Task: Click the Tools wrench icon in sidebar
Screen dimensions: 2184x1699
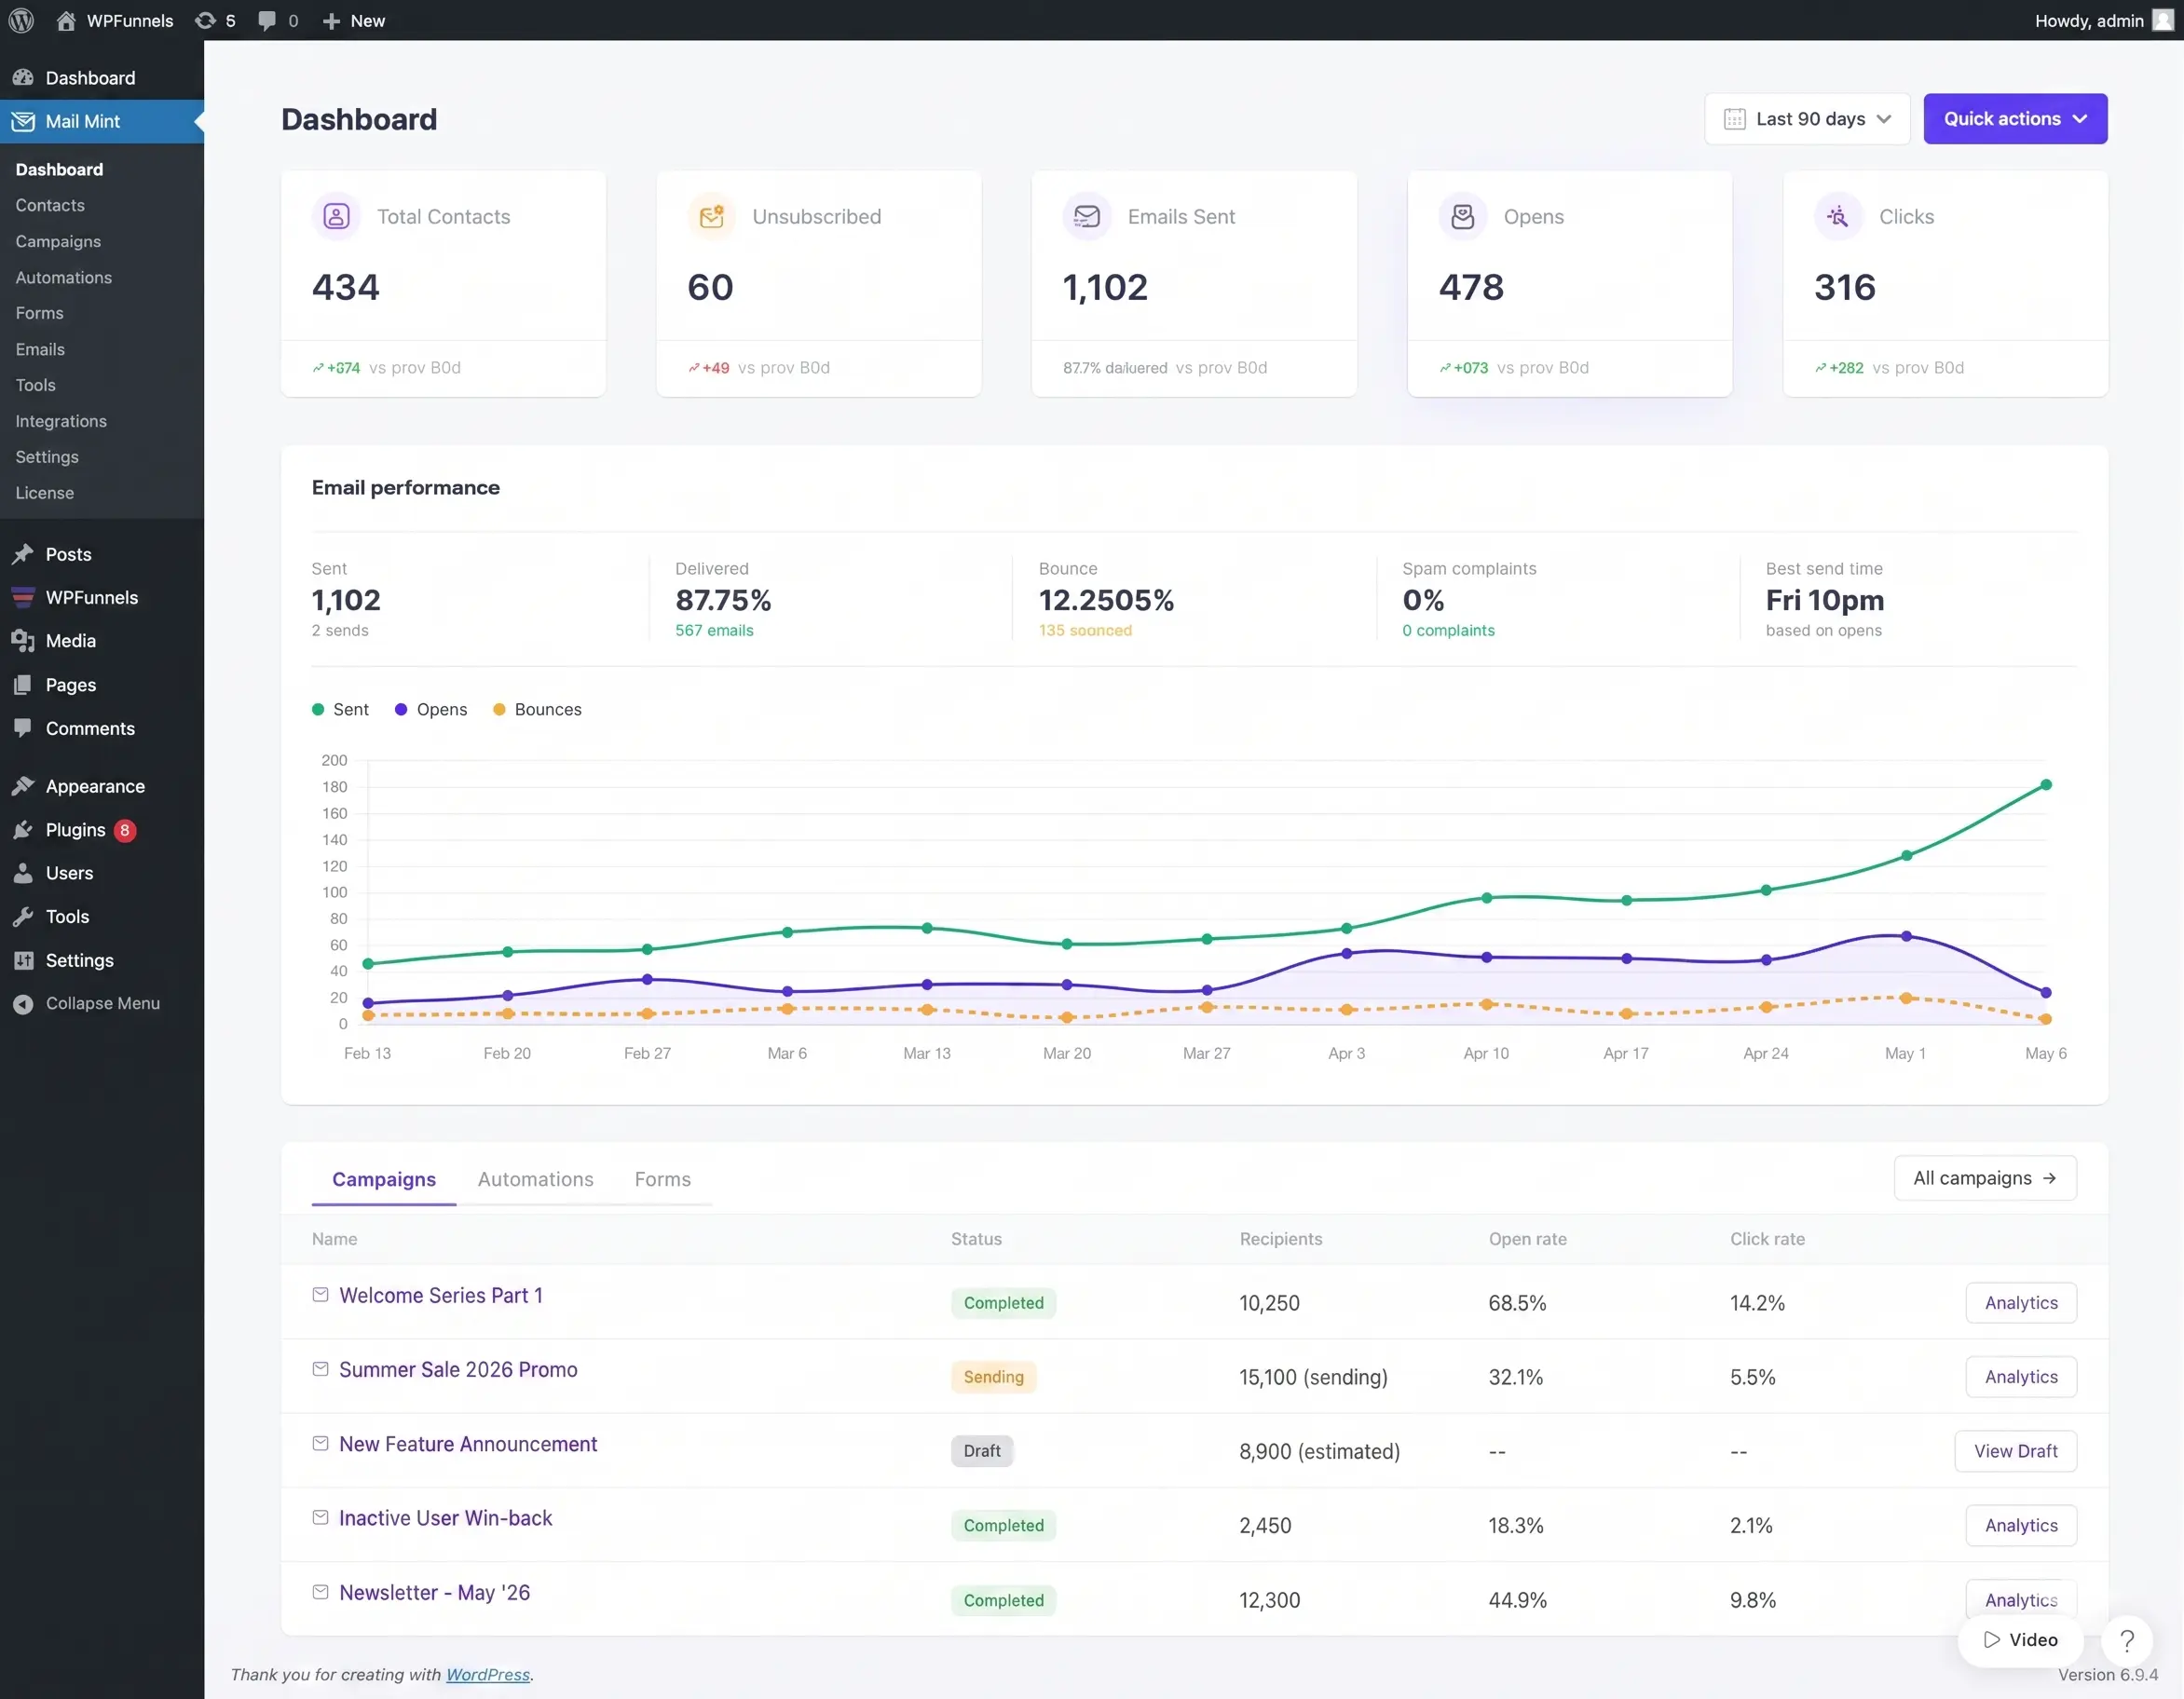Action: (23, 916)
